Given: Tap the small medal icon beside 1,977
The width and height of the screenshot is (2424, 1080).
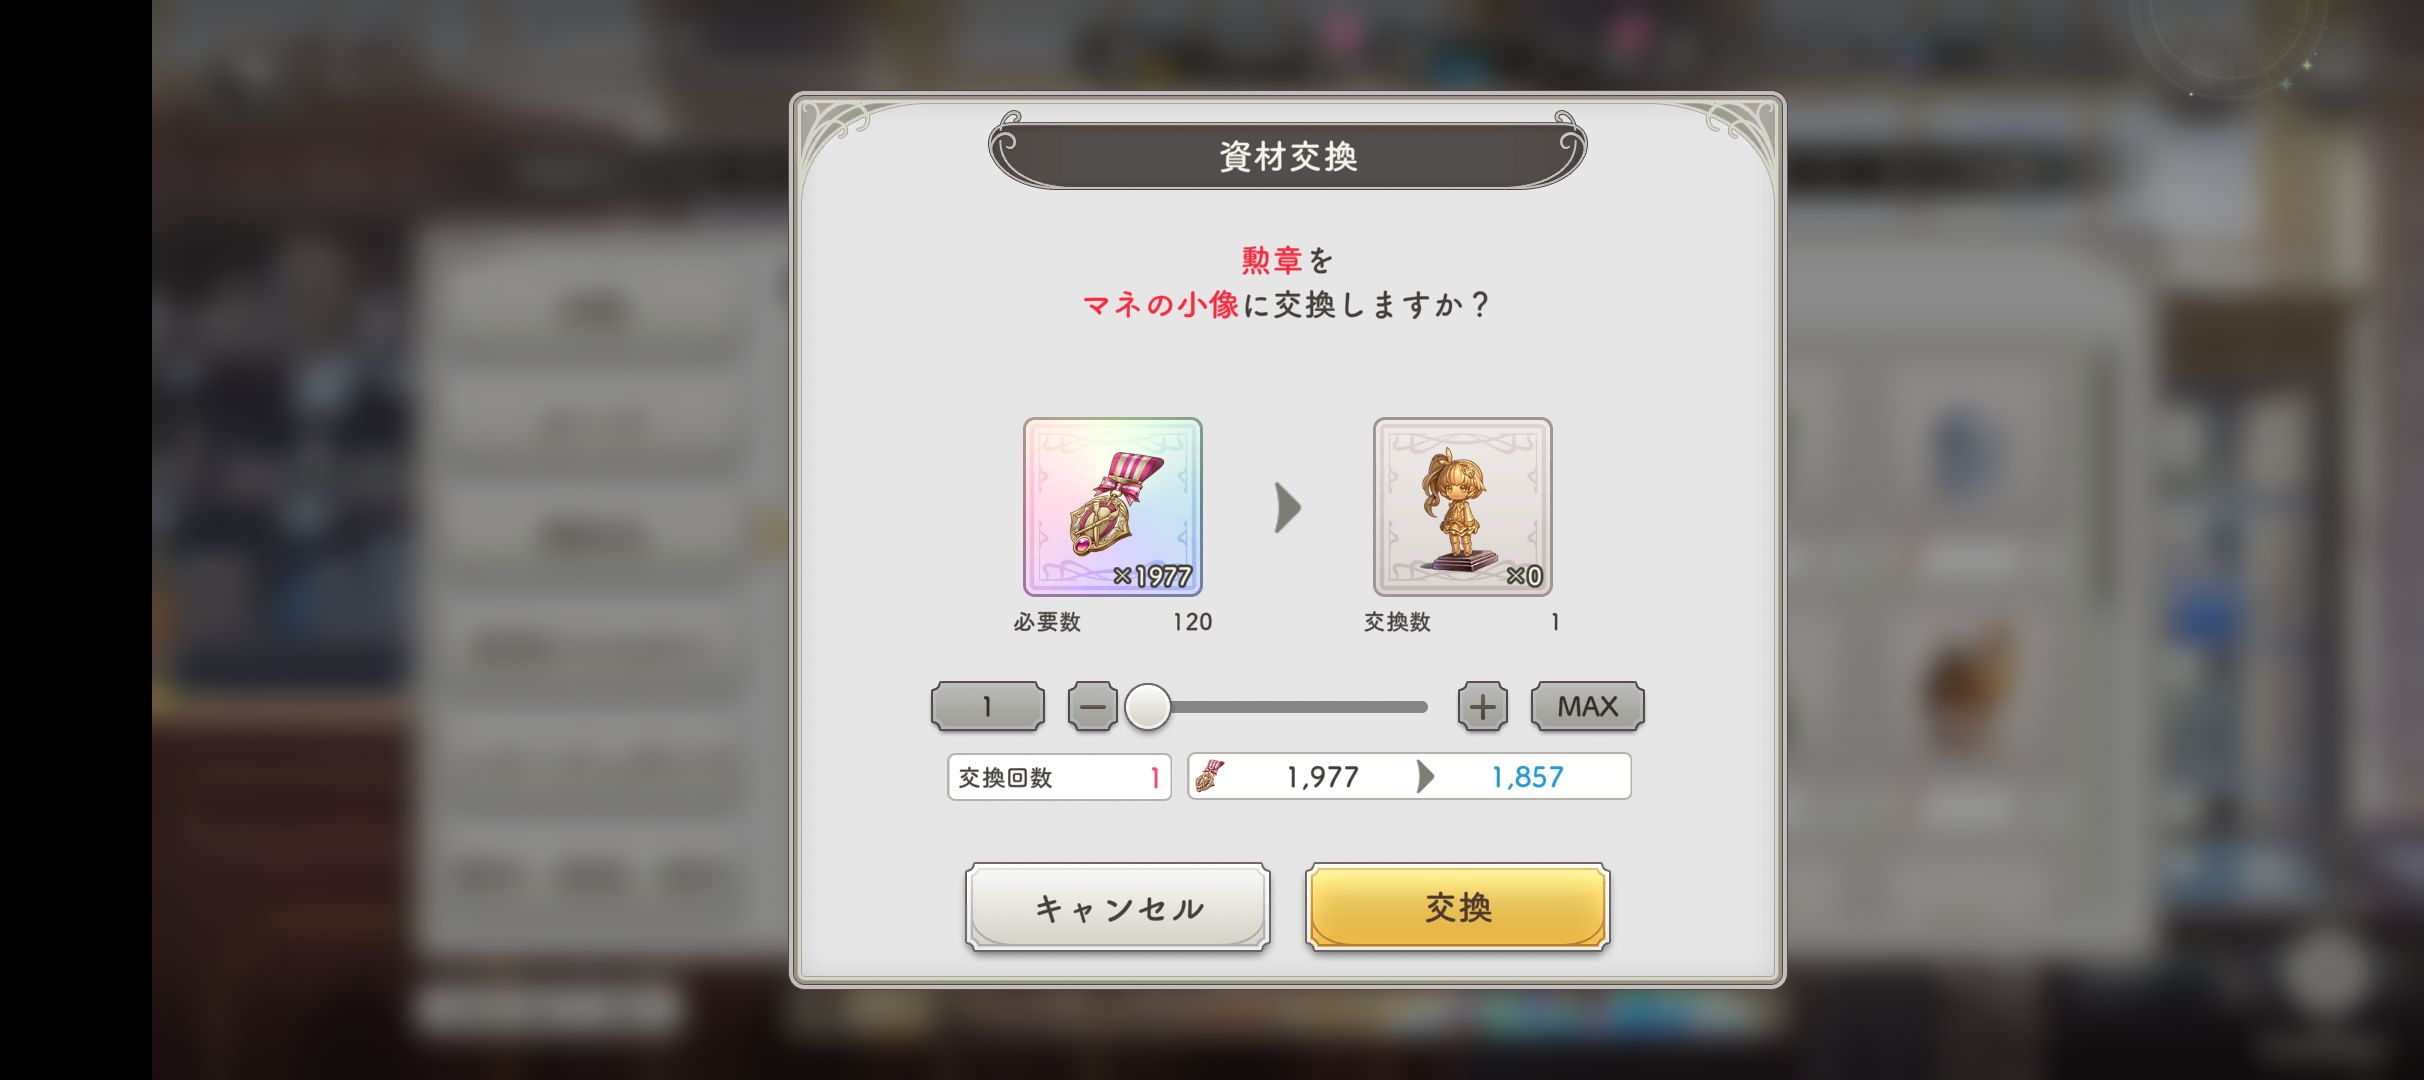Looking at the screenshot, I should tap(1210, 776).
